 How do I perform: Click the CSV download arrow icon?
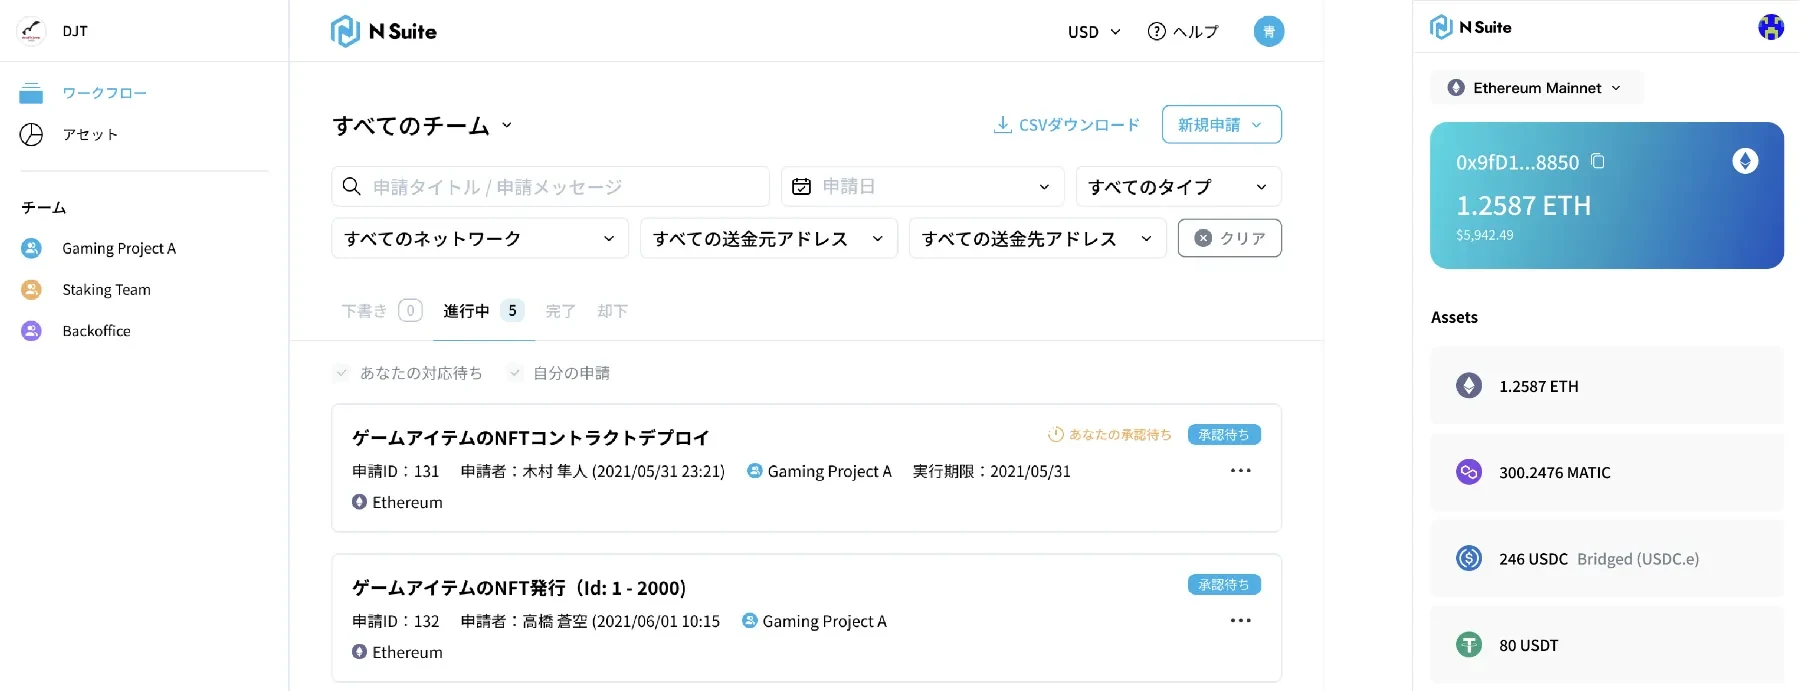[1002, 125]
